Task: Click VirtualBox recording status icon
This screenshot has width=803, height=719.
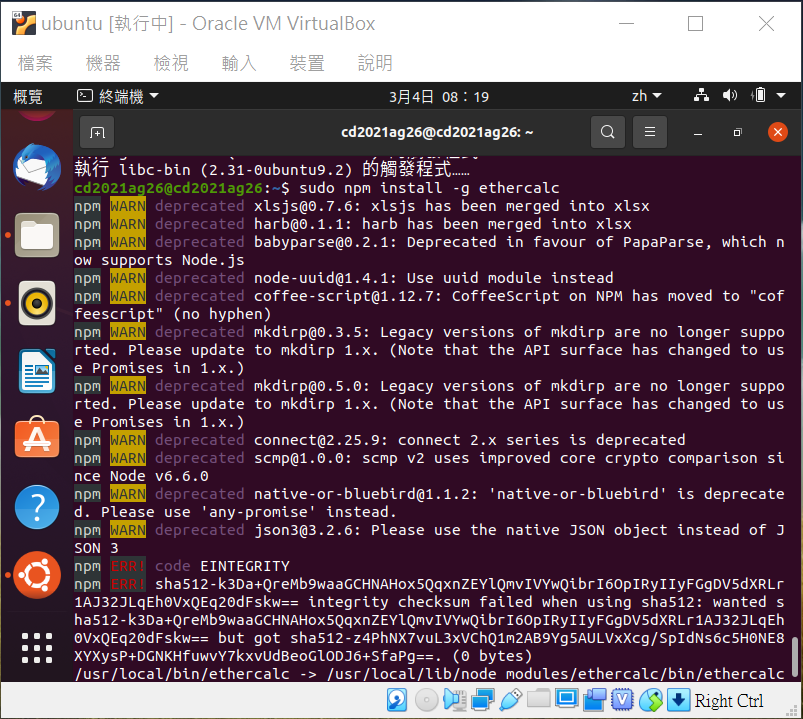Action: 595,700
